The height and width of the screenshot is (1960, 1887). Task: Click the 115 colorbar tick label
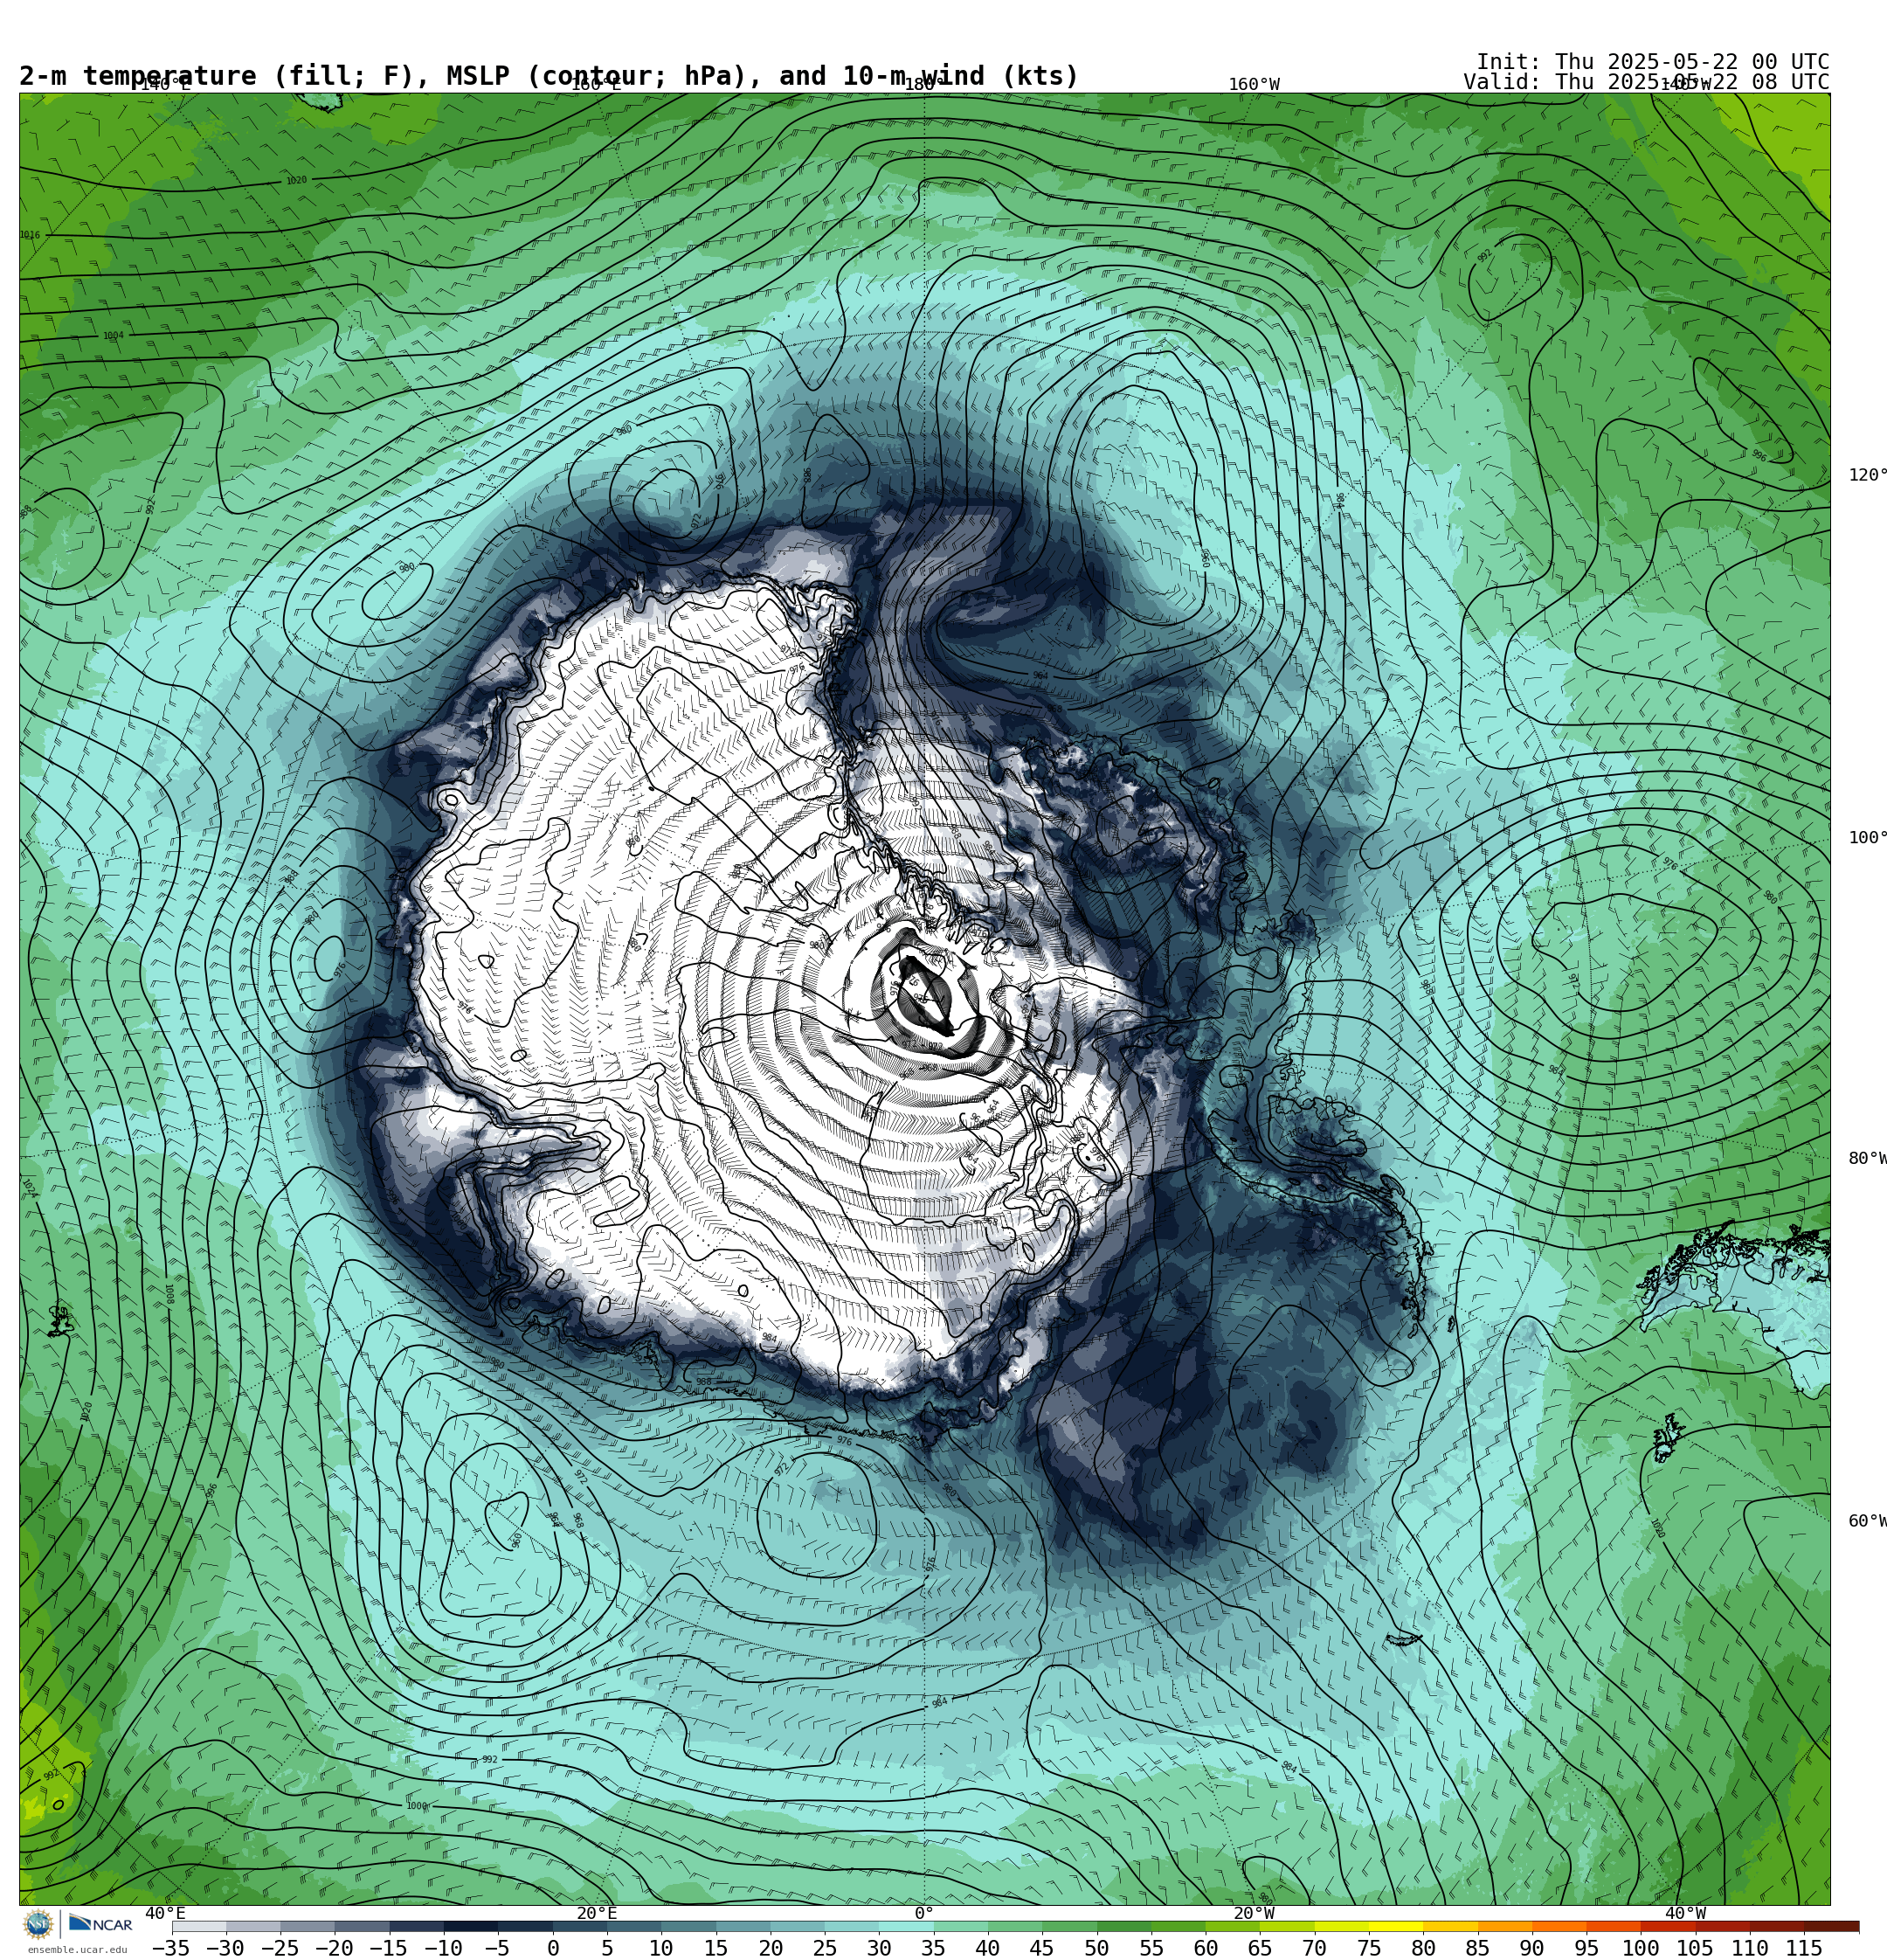pos(1804,1948)
